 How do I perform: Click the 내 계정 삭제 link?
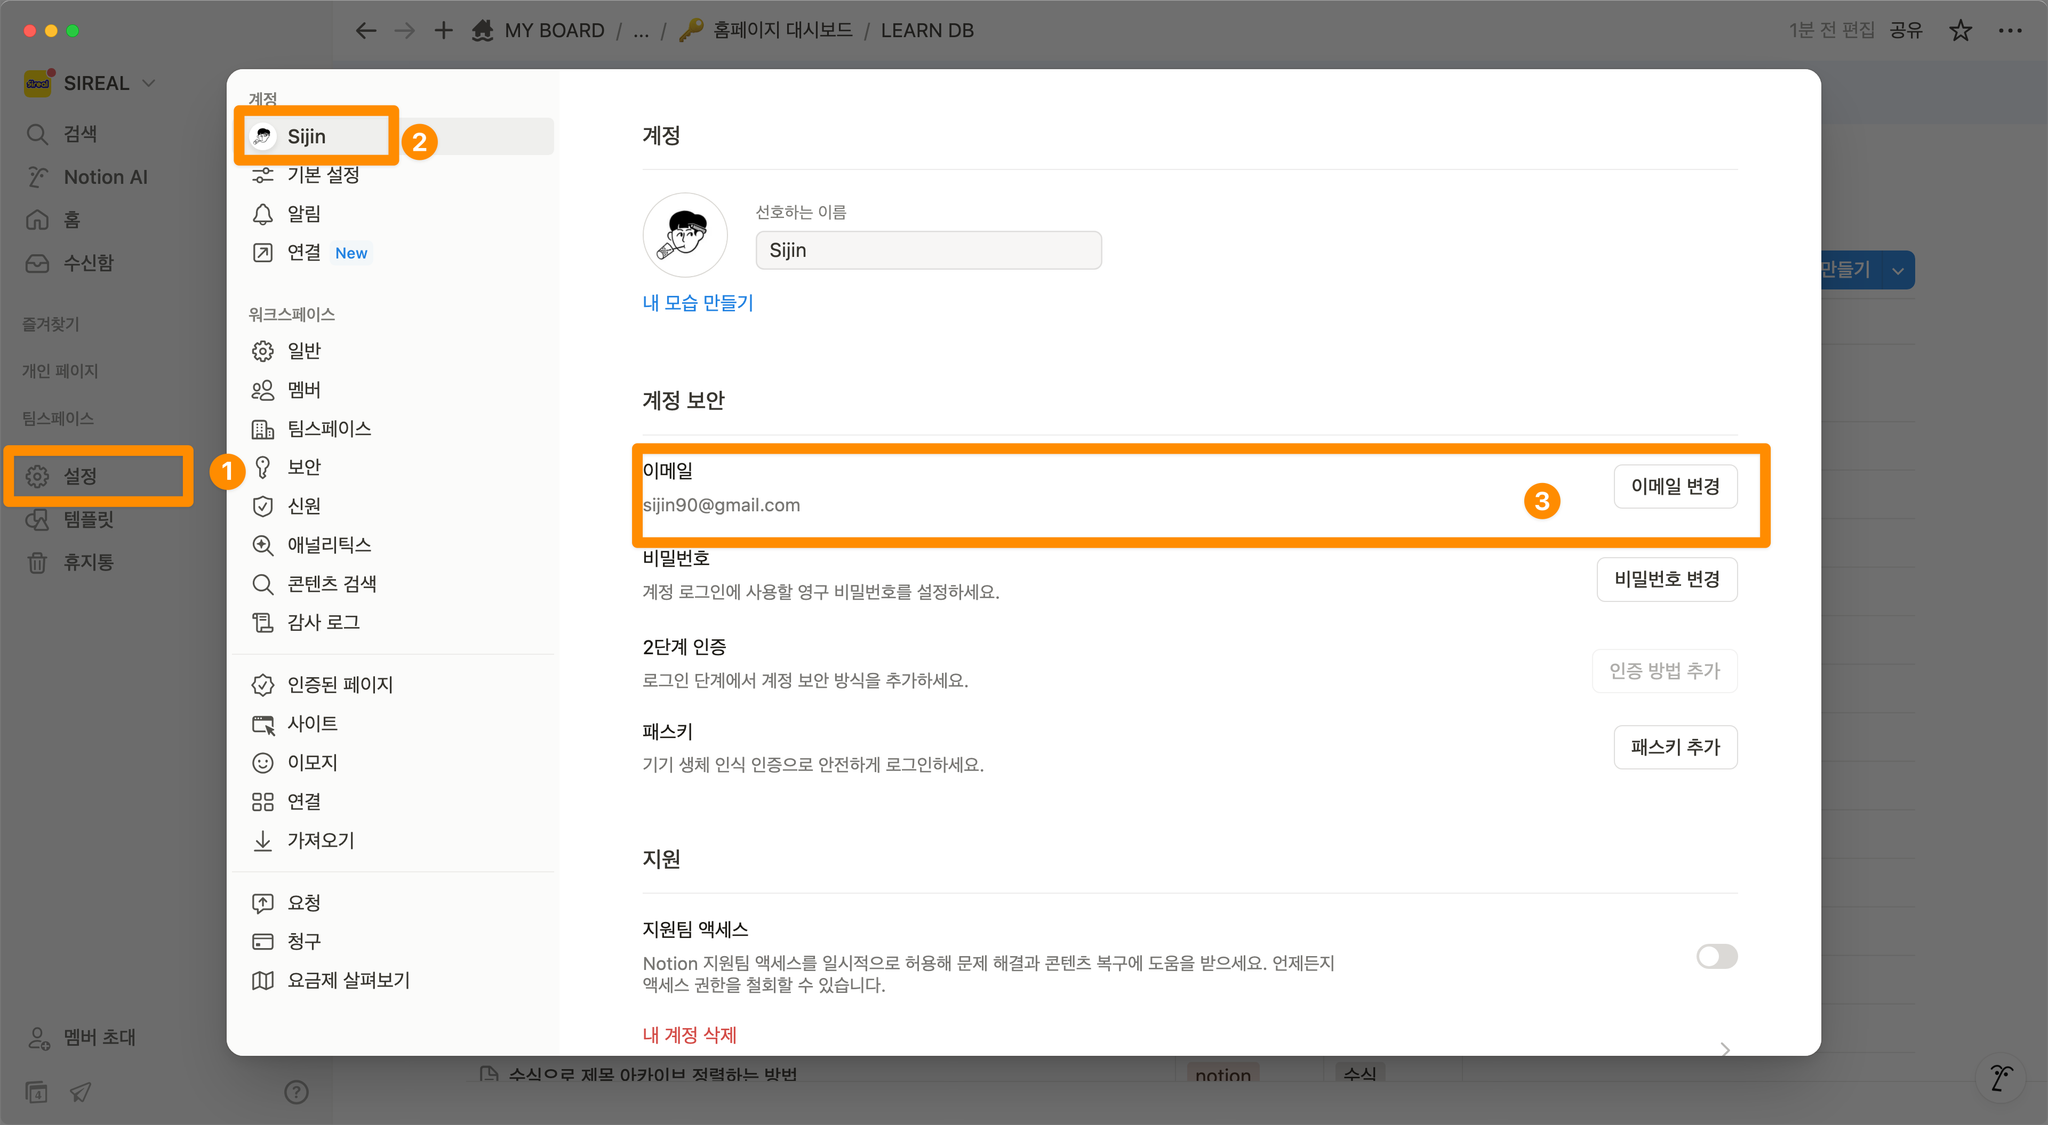coord(689,1035)
